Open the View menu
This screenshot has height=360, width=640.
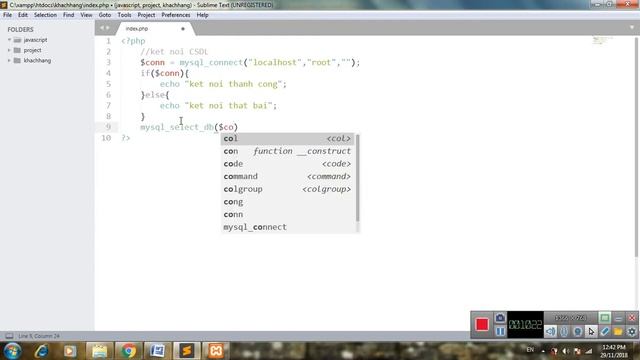coord(86,15)
